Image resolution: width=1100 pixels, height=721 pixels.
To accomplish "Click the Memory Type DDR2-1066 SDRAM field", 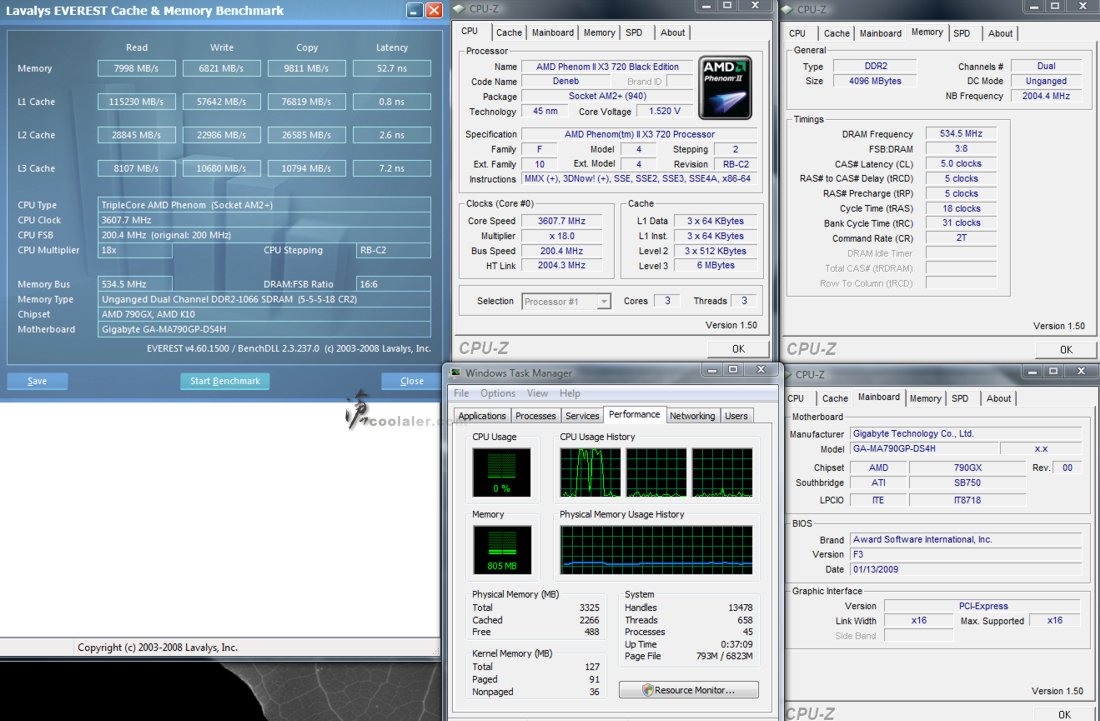I will [x=264, y=299].
